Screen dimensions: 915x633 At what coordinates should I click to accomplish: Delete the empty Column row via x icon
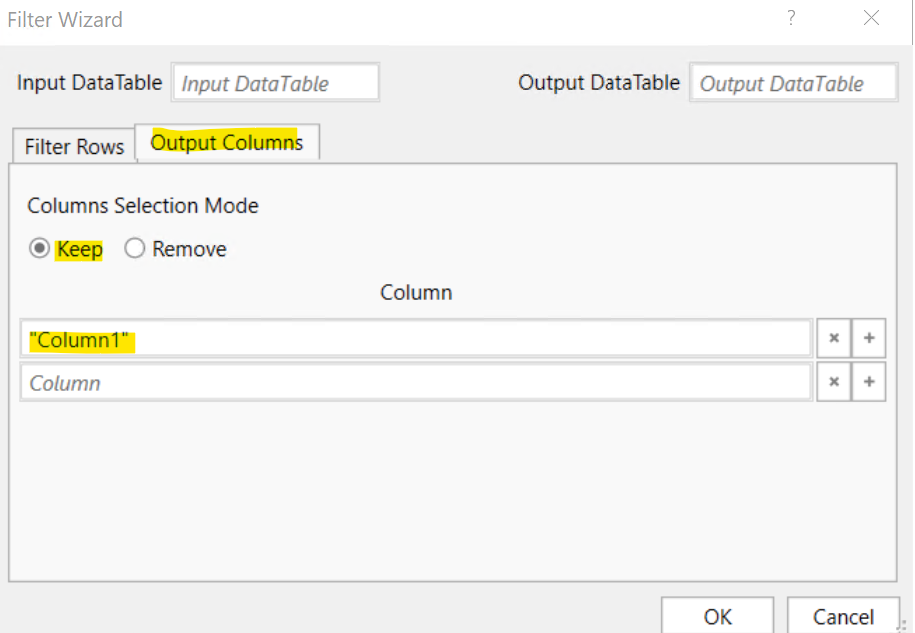(x=833, y=382)
